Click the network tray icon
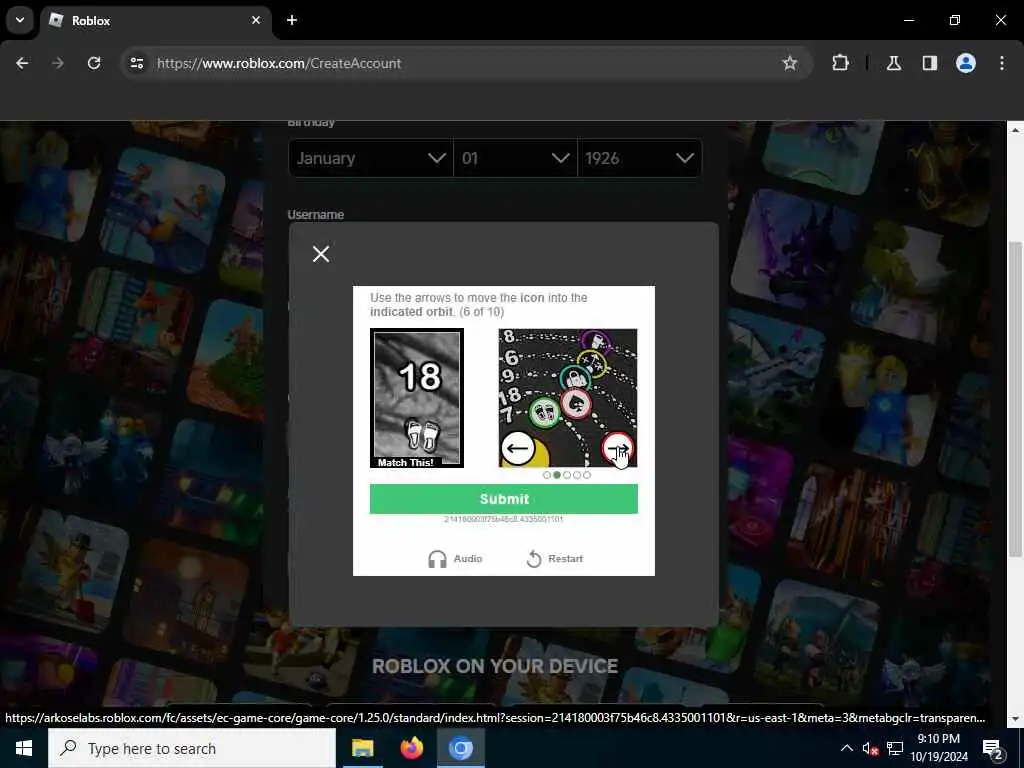The width and height of the screenshot is (1024, 768). coord(895,748)
